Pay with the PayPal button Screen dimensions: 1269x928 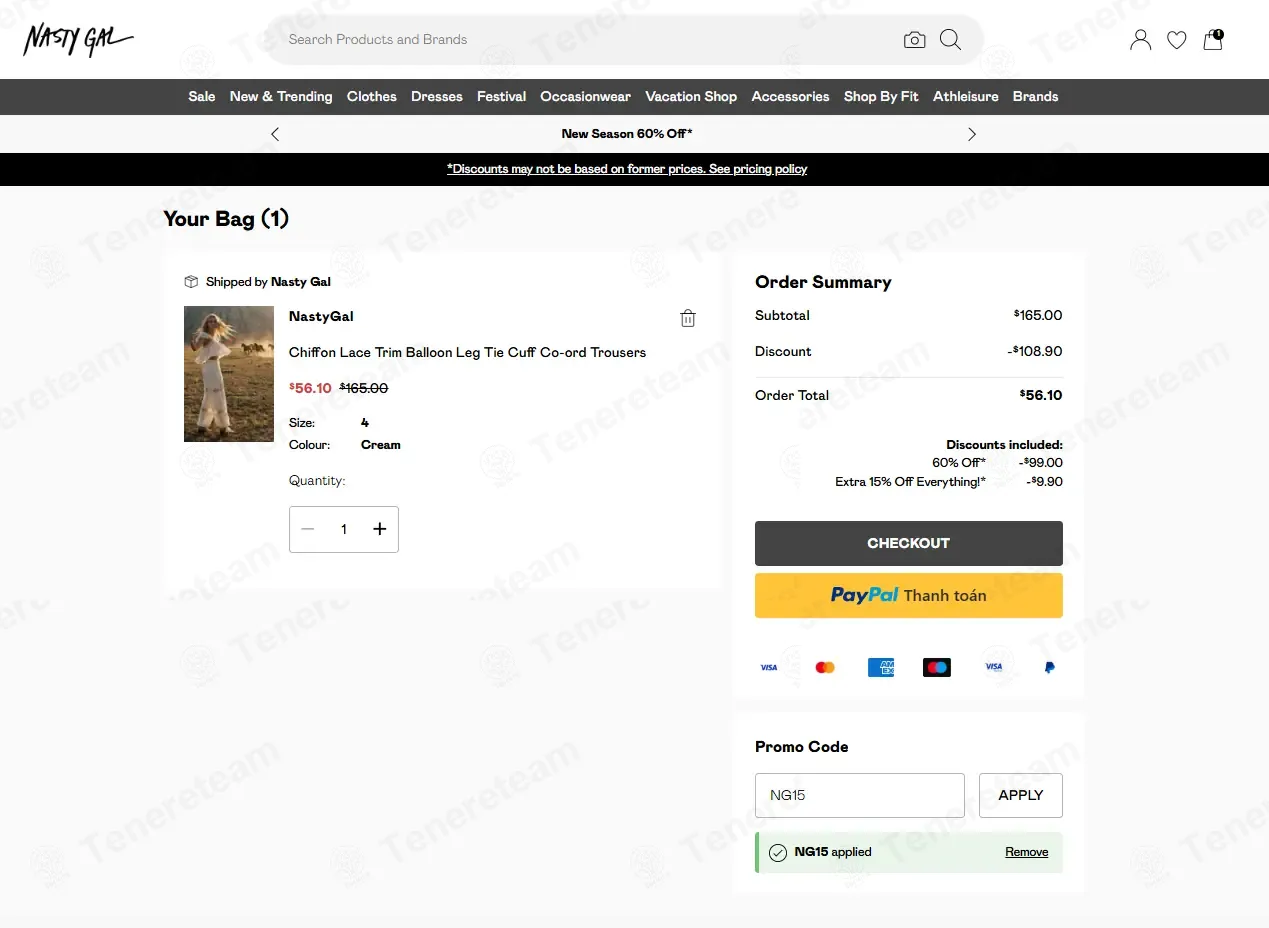click(x=909, y=595)
